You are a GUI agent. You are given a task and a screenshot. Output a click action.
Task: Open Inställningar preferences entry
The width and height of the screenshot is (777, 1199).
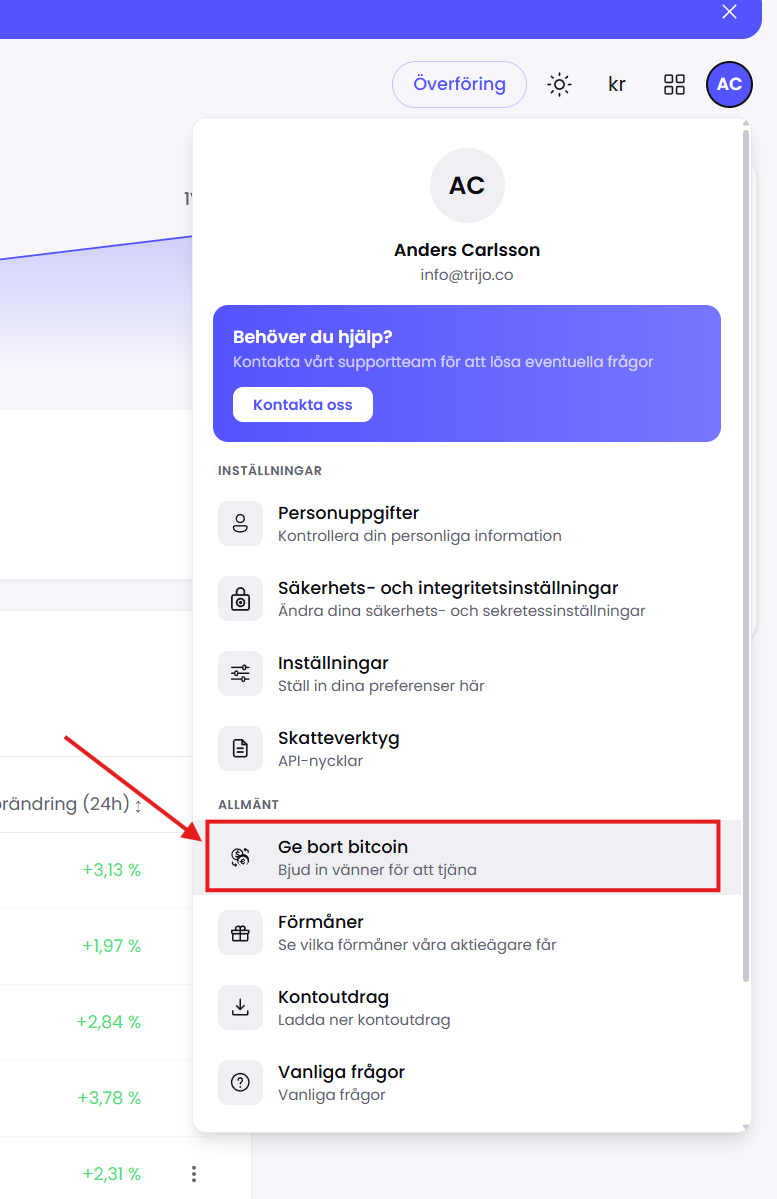point(467,674)
